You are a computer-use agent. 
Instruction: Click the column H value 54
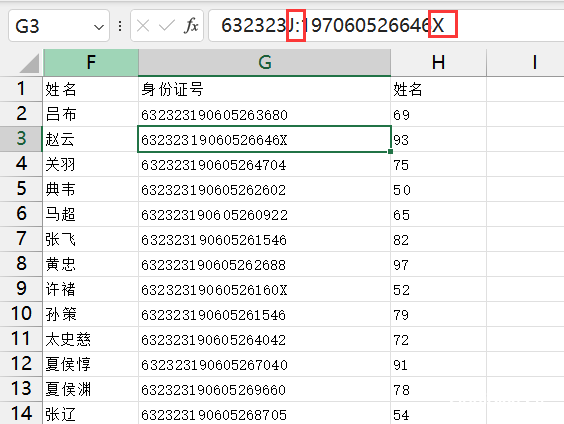point(438,413)
